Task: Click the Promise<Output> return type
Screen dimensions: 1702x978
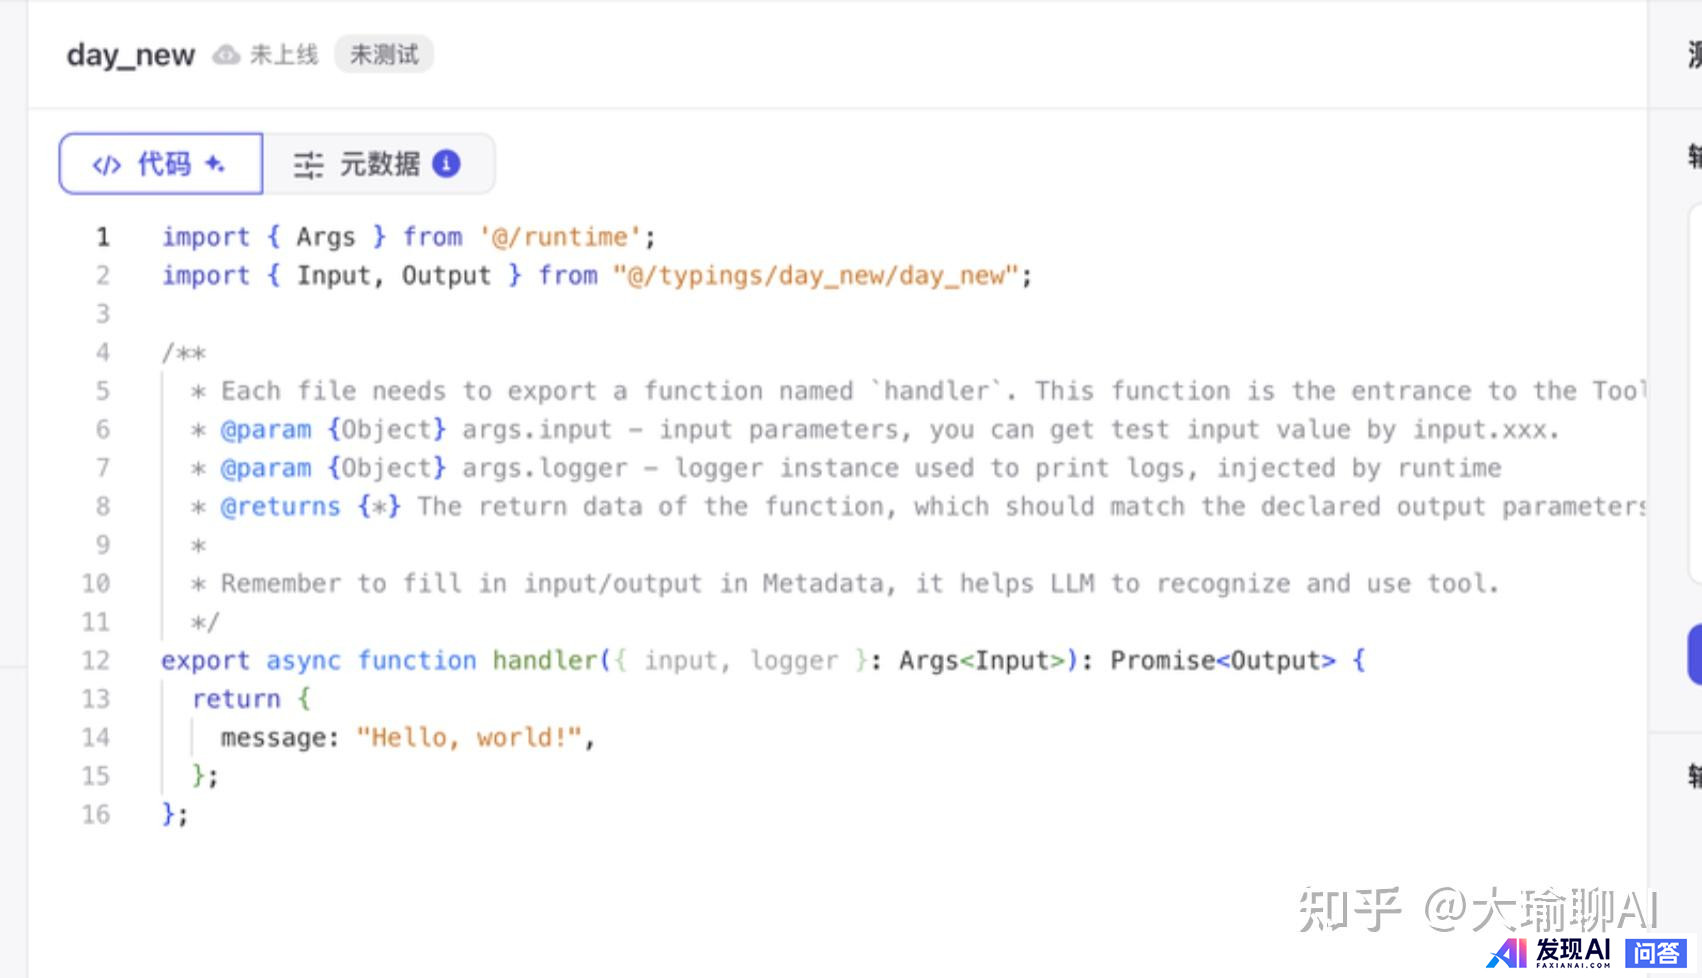Action: pyautogui.click(x=1222, y=660)
